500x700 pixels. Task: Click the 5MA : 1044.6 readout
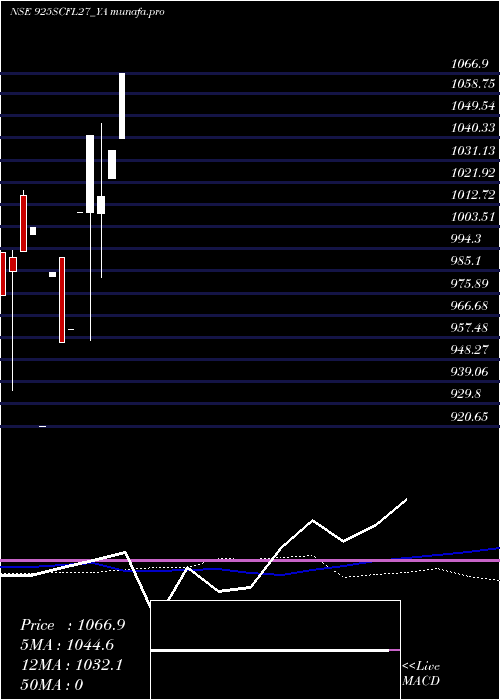67,645
